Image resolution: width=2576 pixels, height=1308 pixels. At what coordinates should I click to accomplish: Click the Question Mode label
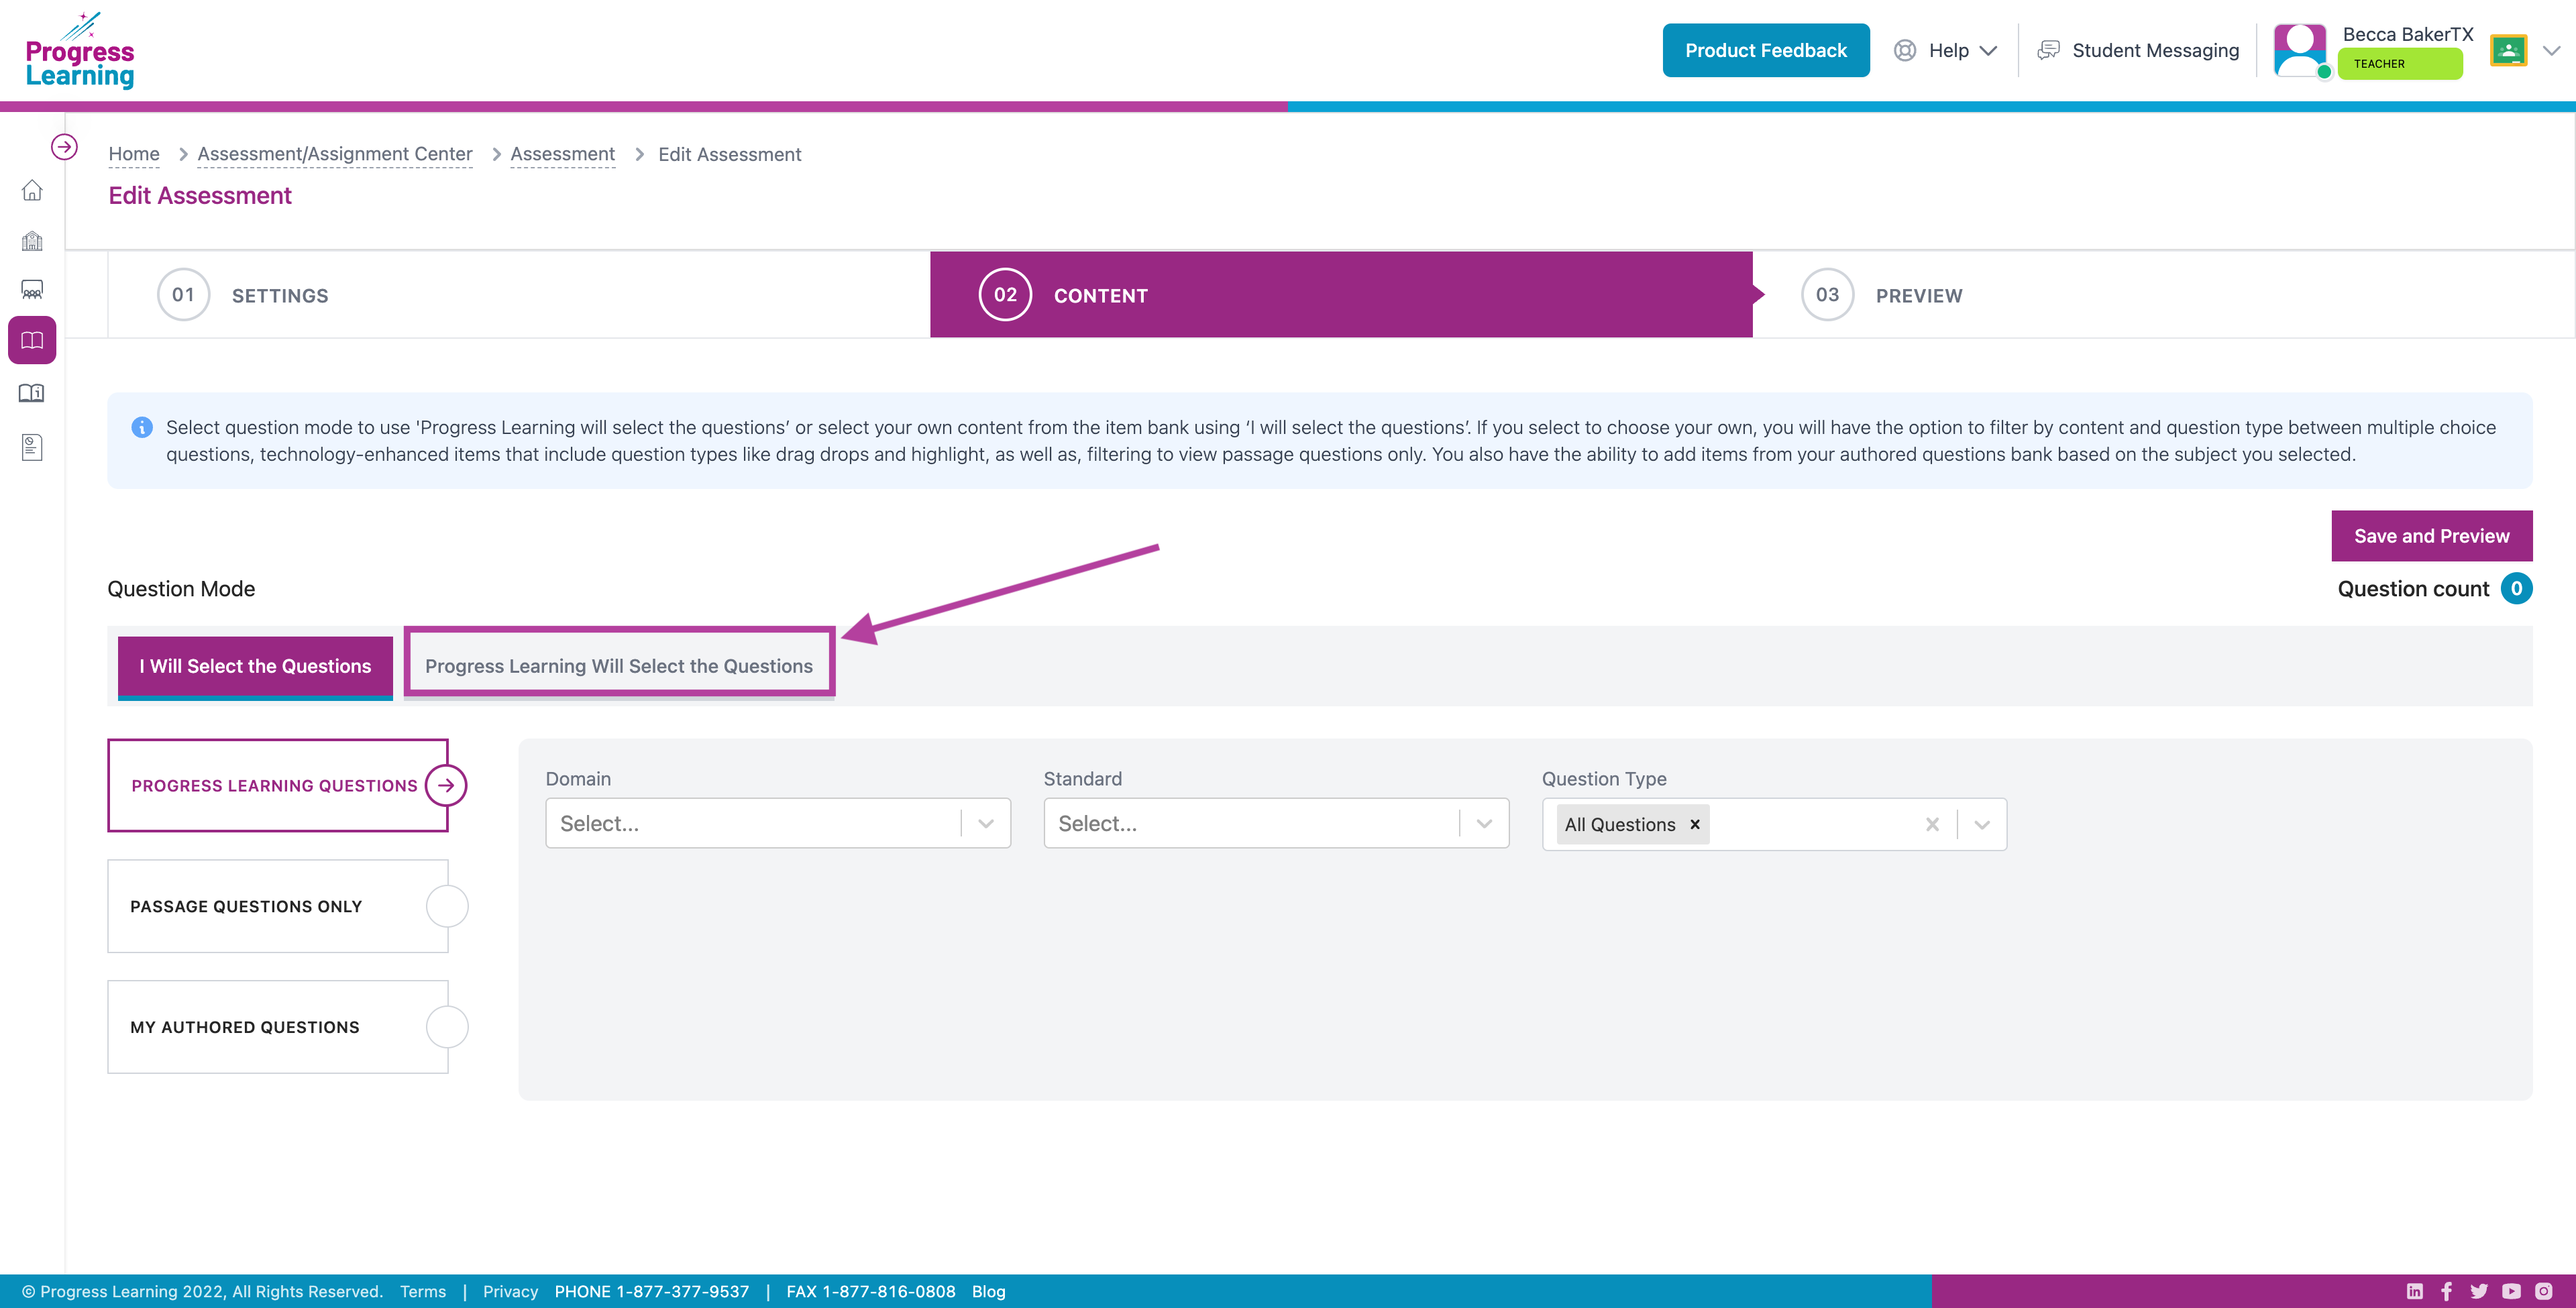coord(181,588)
